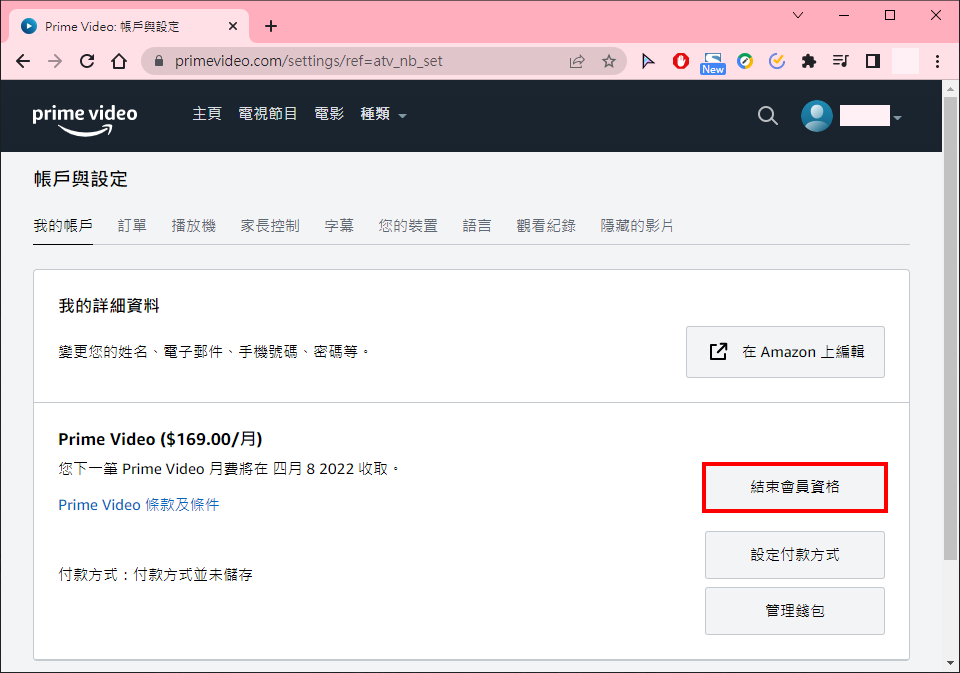Open the 隱藏的影片 tab

pos(637,226)
